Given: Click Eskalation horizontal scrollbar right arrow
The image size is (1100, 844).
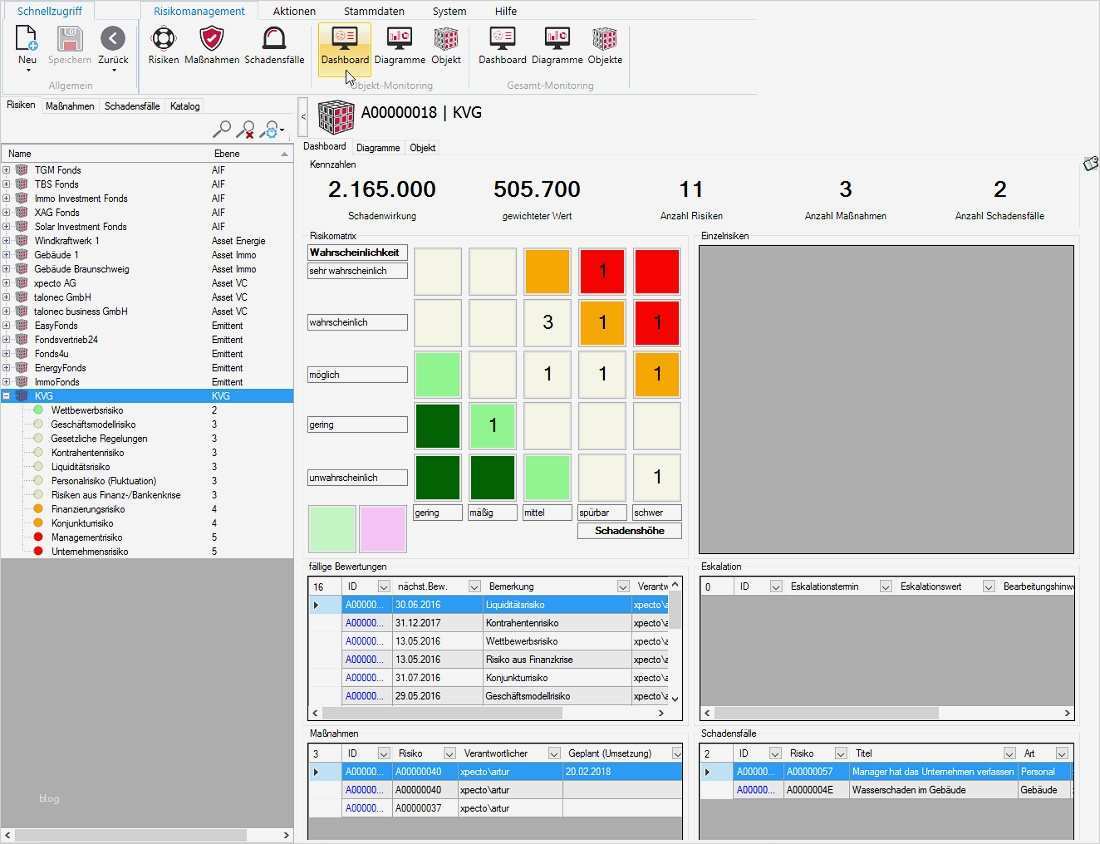Looking at the screenshot, I should click(1067, 713).
